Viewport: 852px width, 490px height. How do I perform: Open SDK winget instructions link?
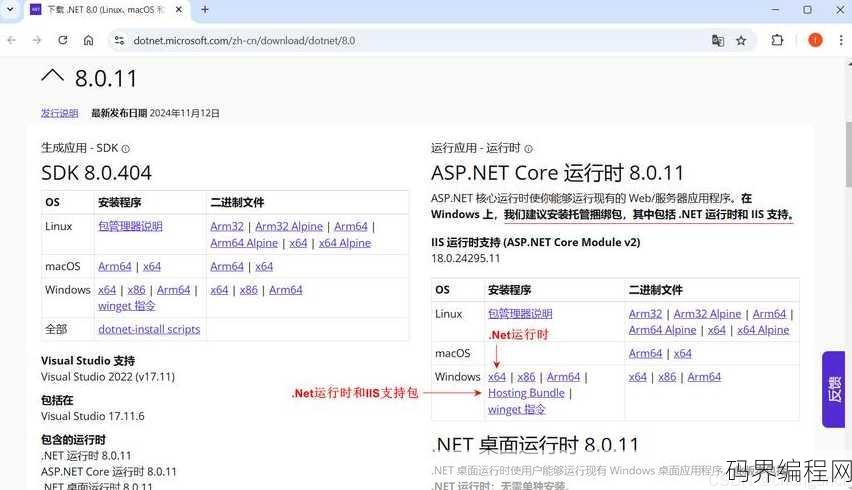point(127,306)
